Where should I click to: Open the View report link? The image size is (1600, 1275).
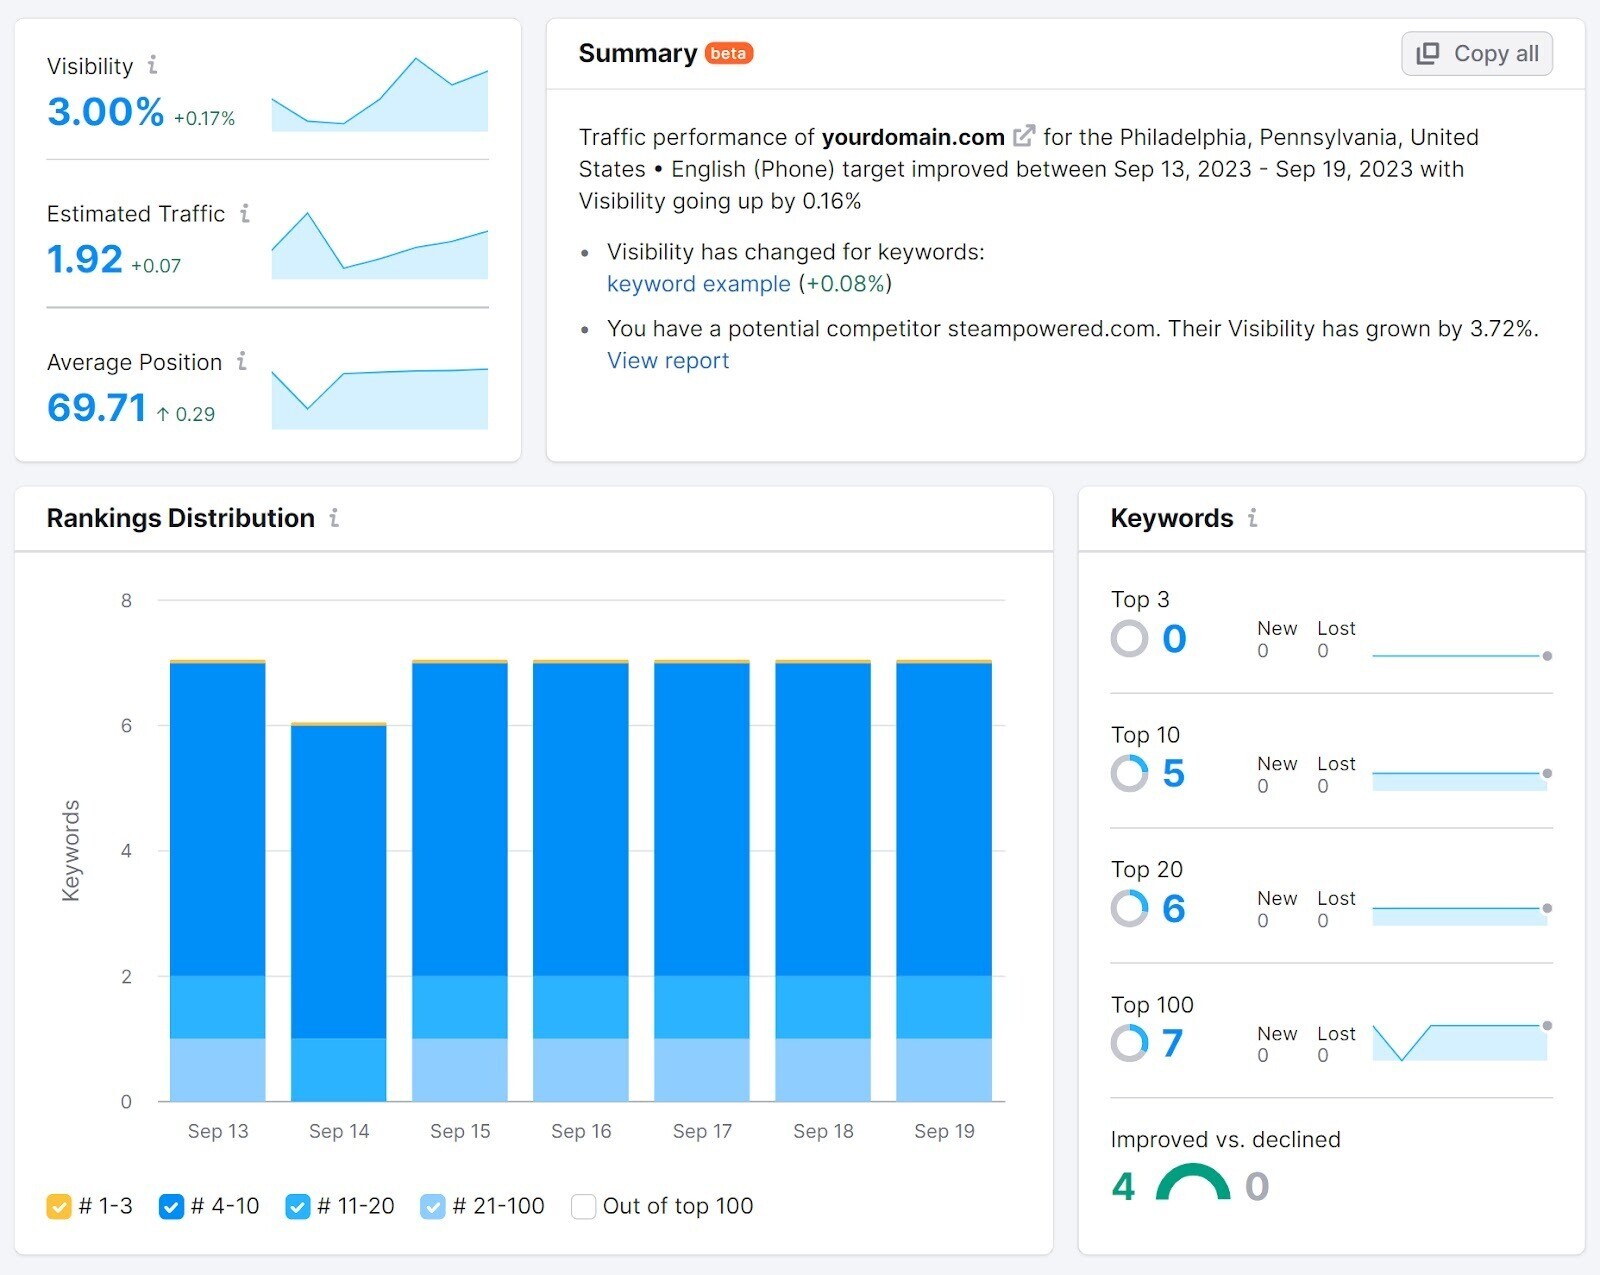click(x=667, y=360)
